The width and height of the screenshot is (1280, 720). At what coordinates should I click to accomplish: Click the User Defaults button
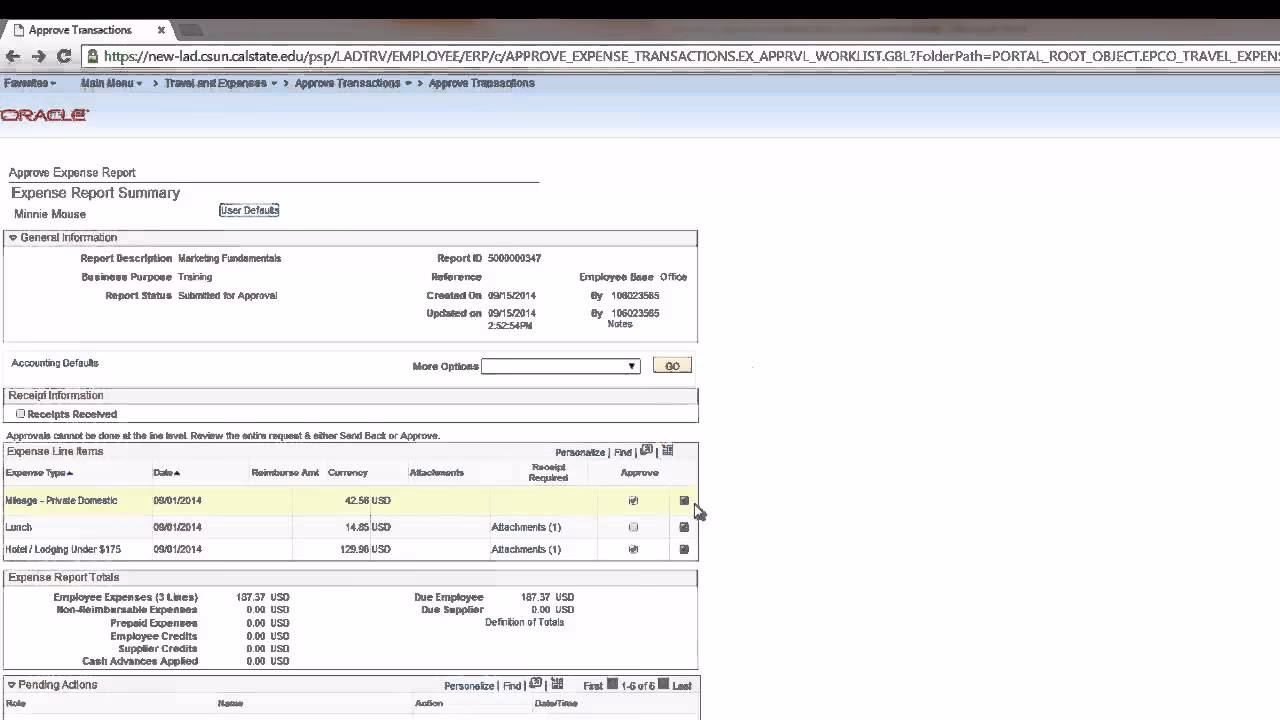click(249, 210)
